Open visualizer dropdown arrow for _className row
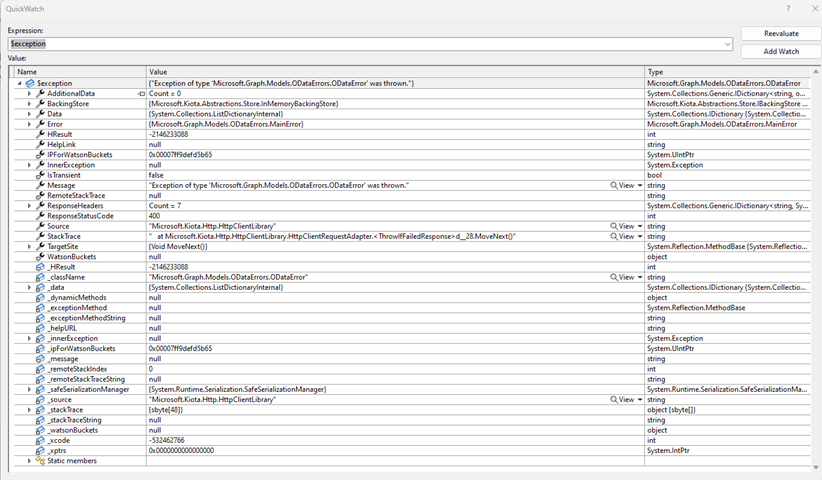This screenshot has width=822, height=480. point(640,277)
